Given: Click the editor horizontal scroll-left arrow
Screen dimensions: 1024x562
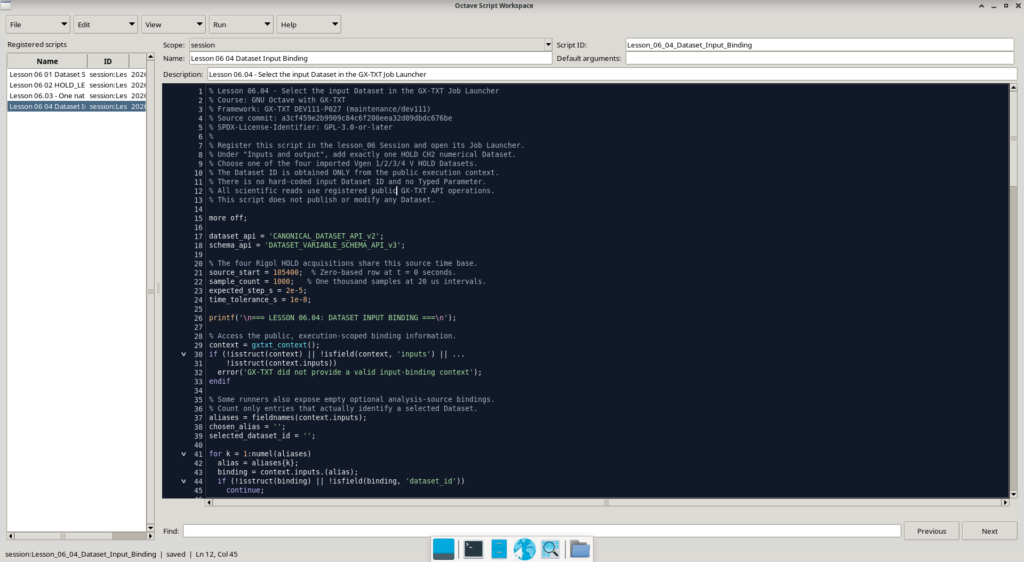Looking at the screenshot, I should pos(209,503).
